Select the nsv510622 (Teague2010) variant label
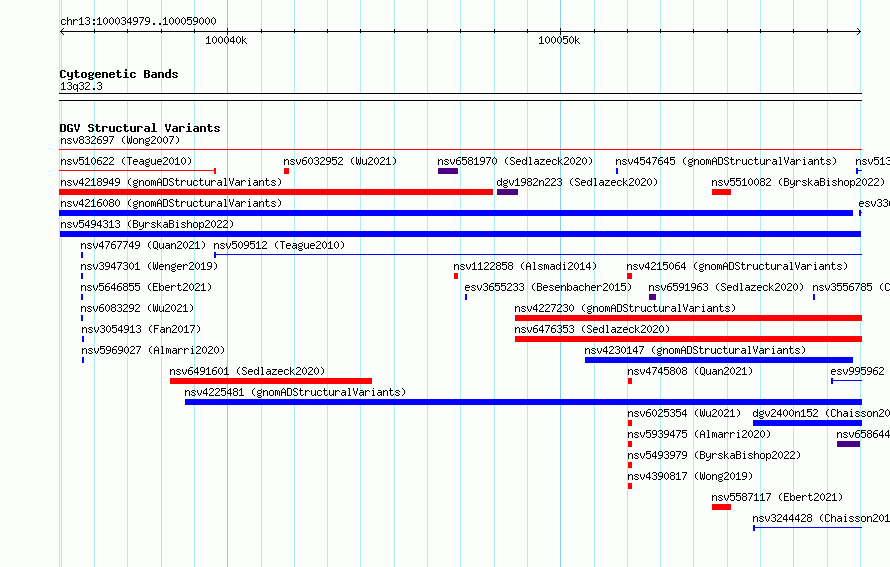The height and width of the screenshot is (567, 890). coord(126,161)
